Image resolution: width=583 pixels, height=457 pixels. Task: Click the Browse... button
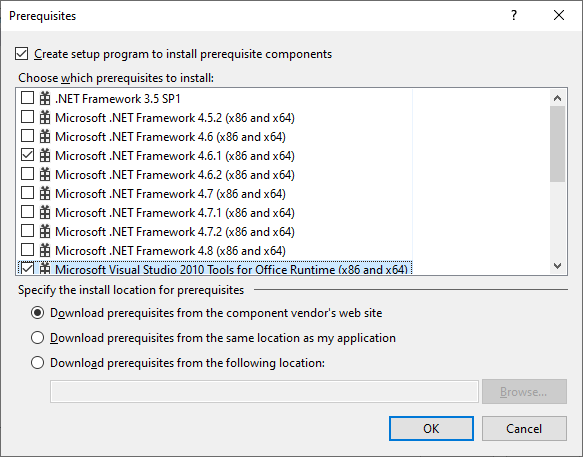tap(524, 392)
